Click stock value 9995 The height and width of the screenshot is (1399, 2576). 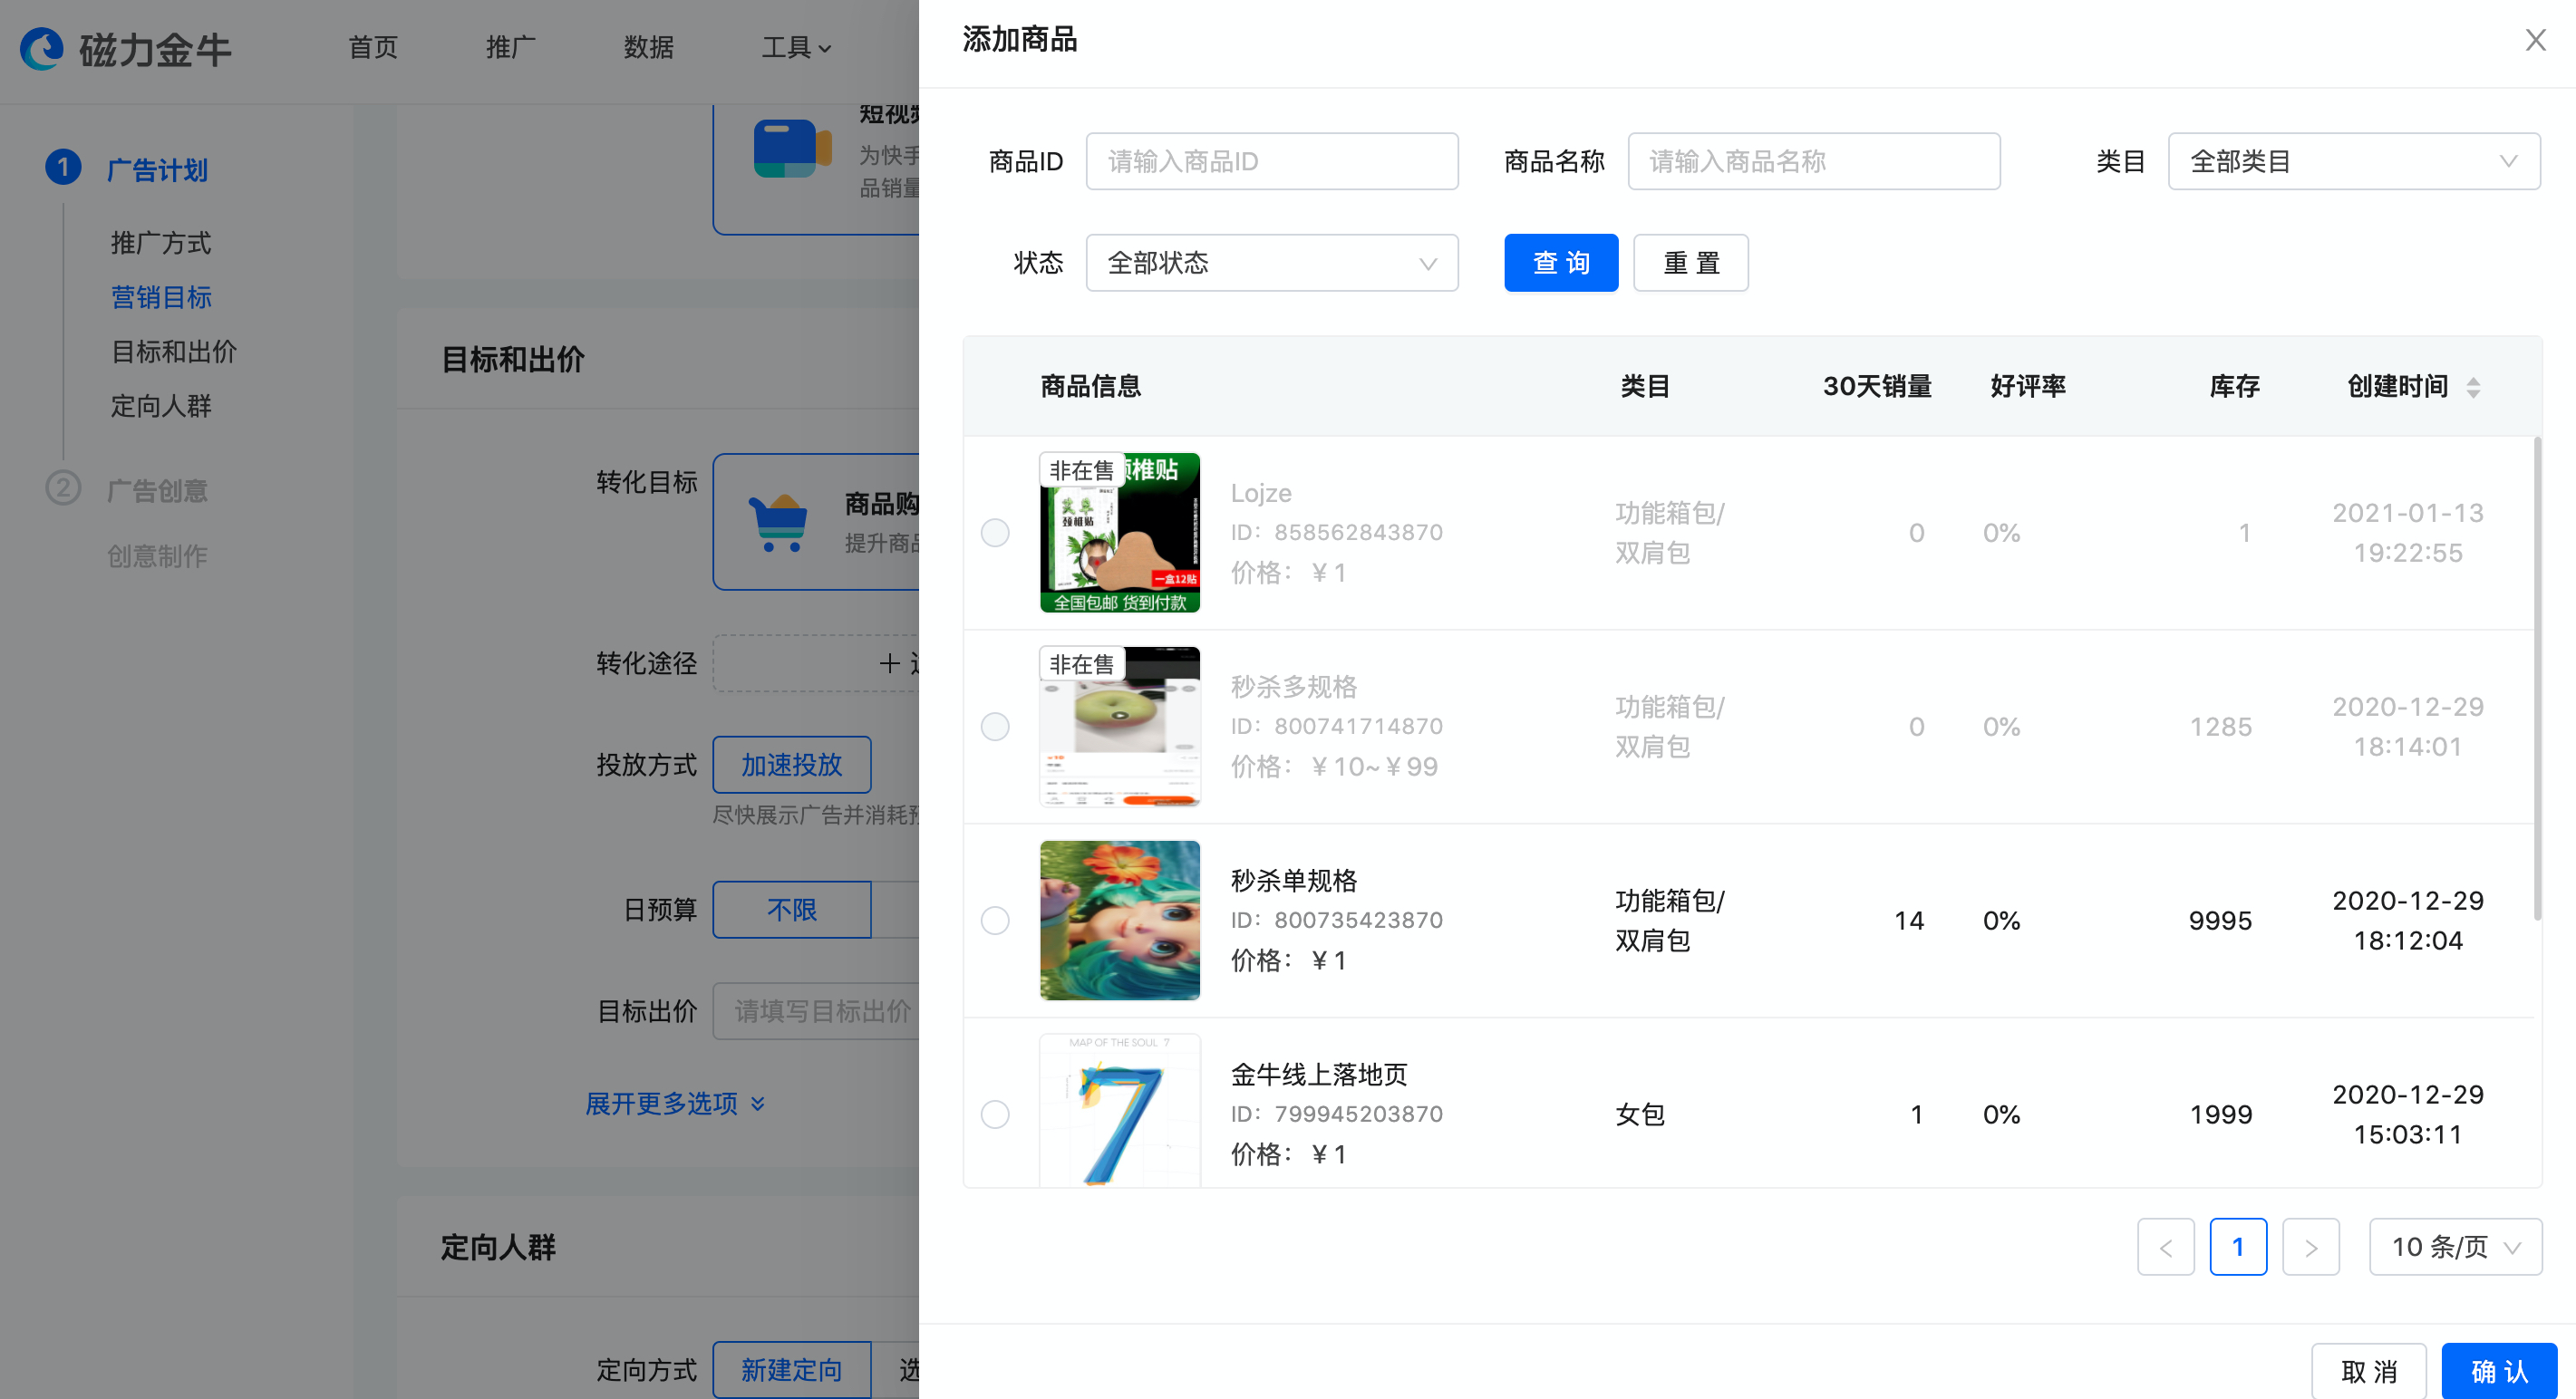tap(2220, 921)
